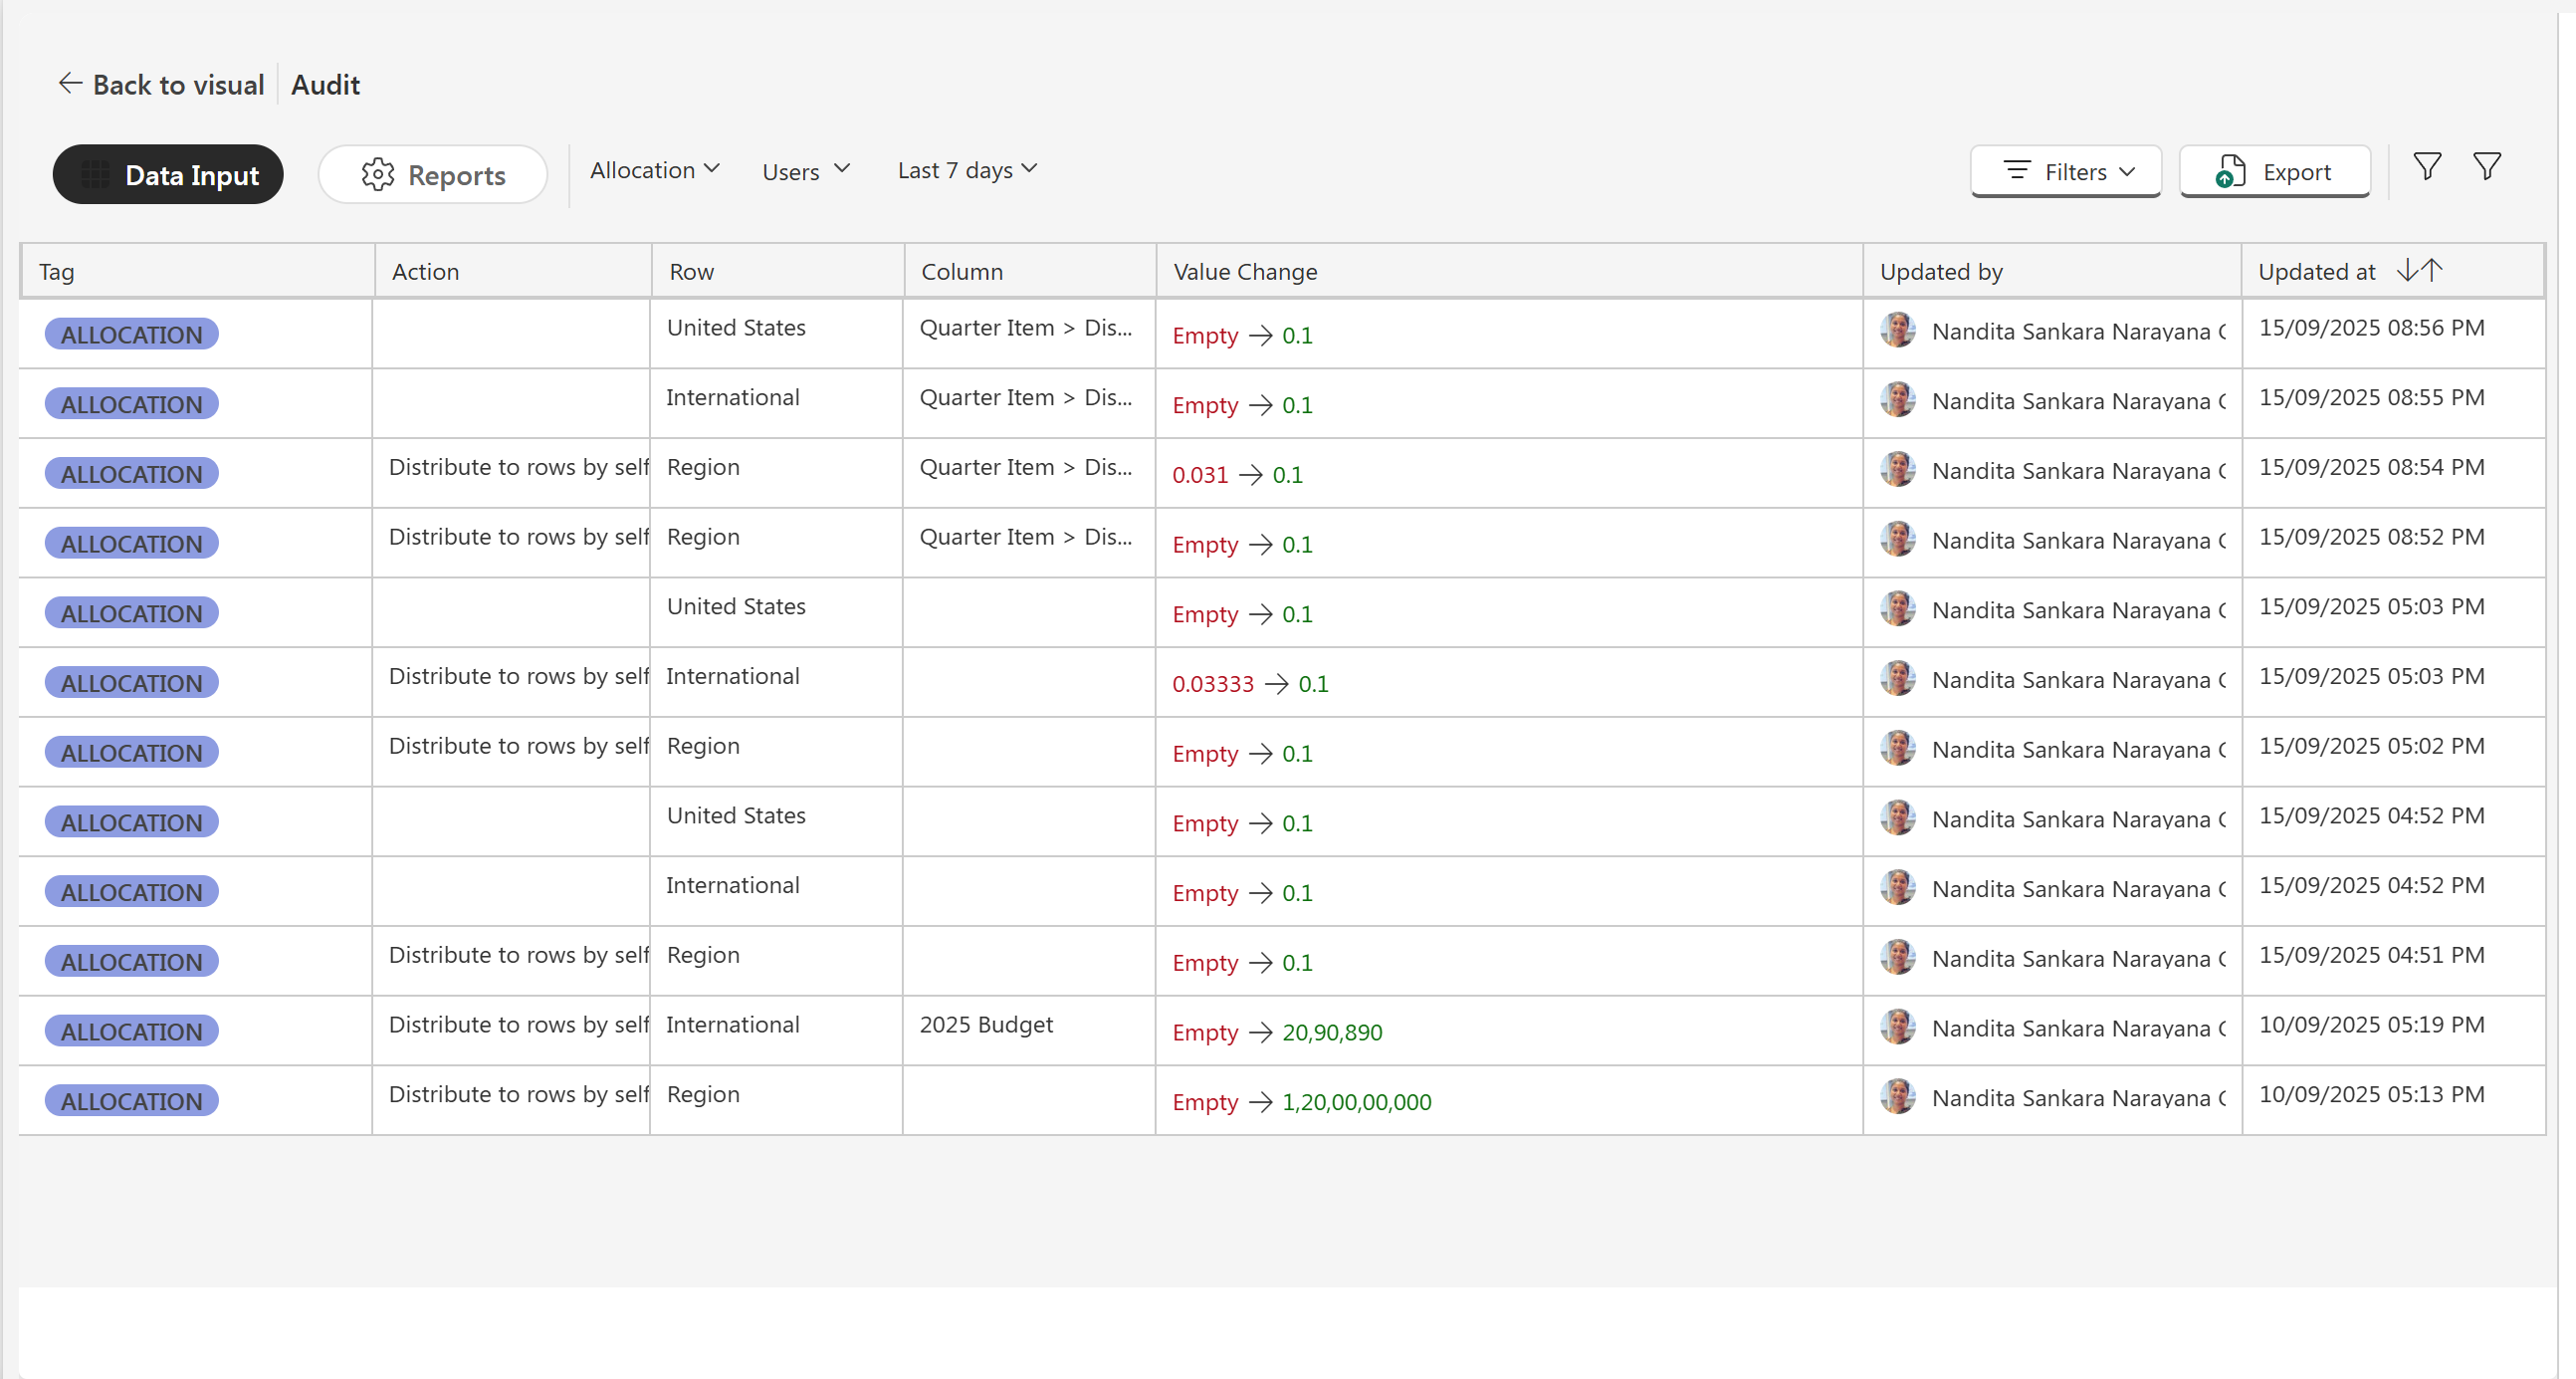Viewport: 2576px width, 1379px height.
Task: Click the left funnel filter icon
Action: (x=2427, y=167)
